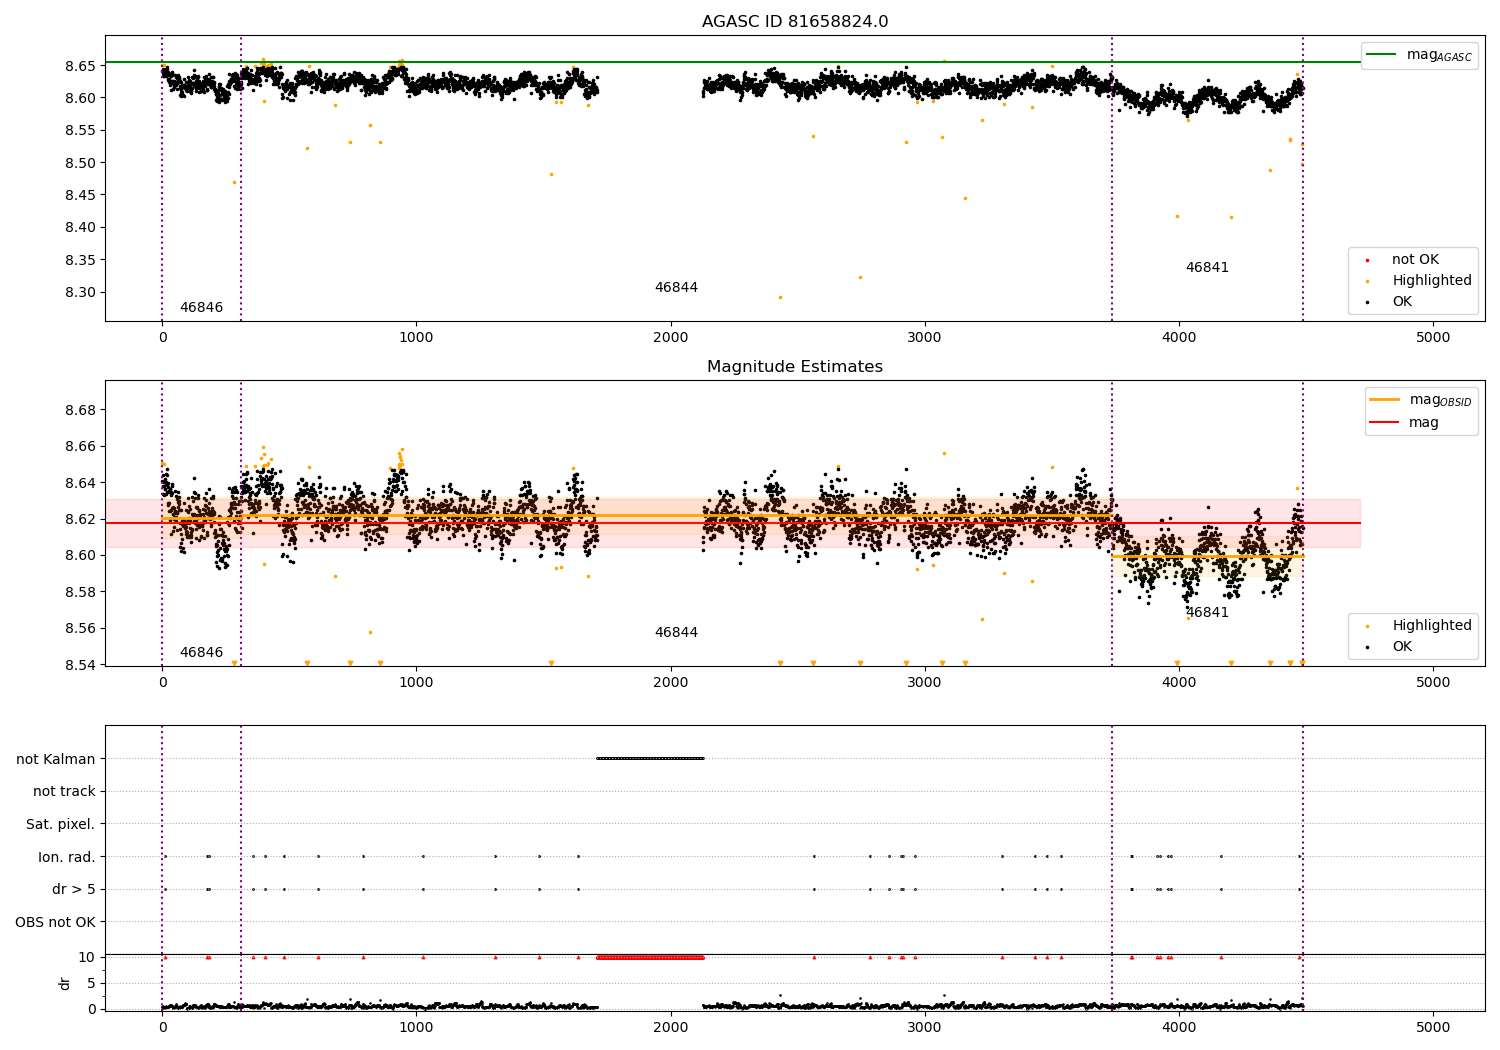Screen dimensions: 1500x1050
Task: Click the '10' tick on the dr axis
Action: (x=87, y=957)
